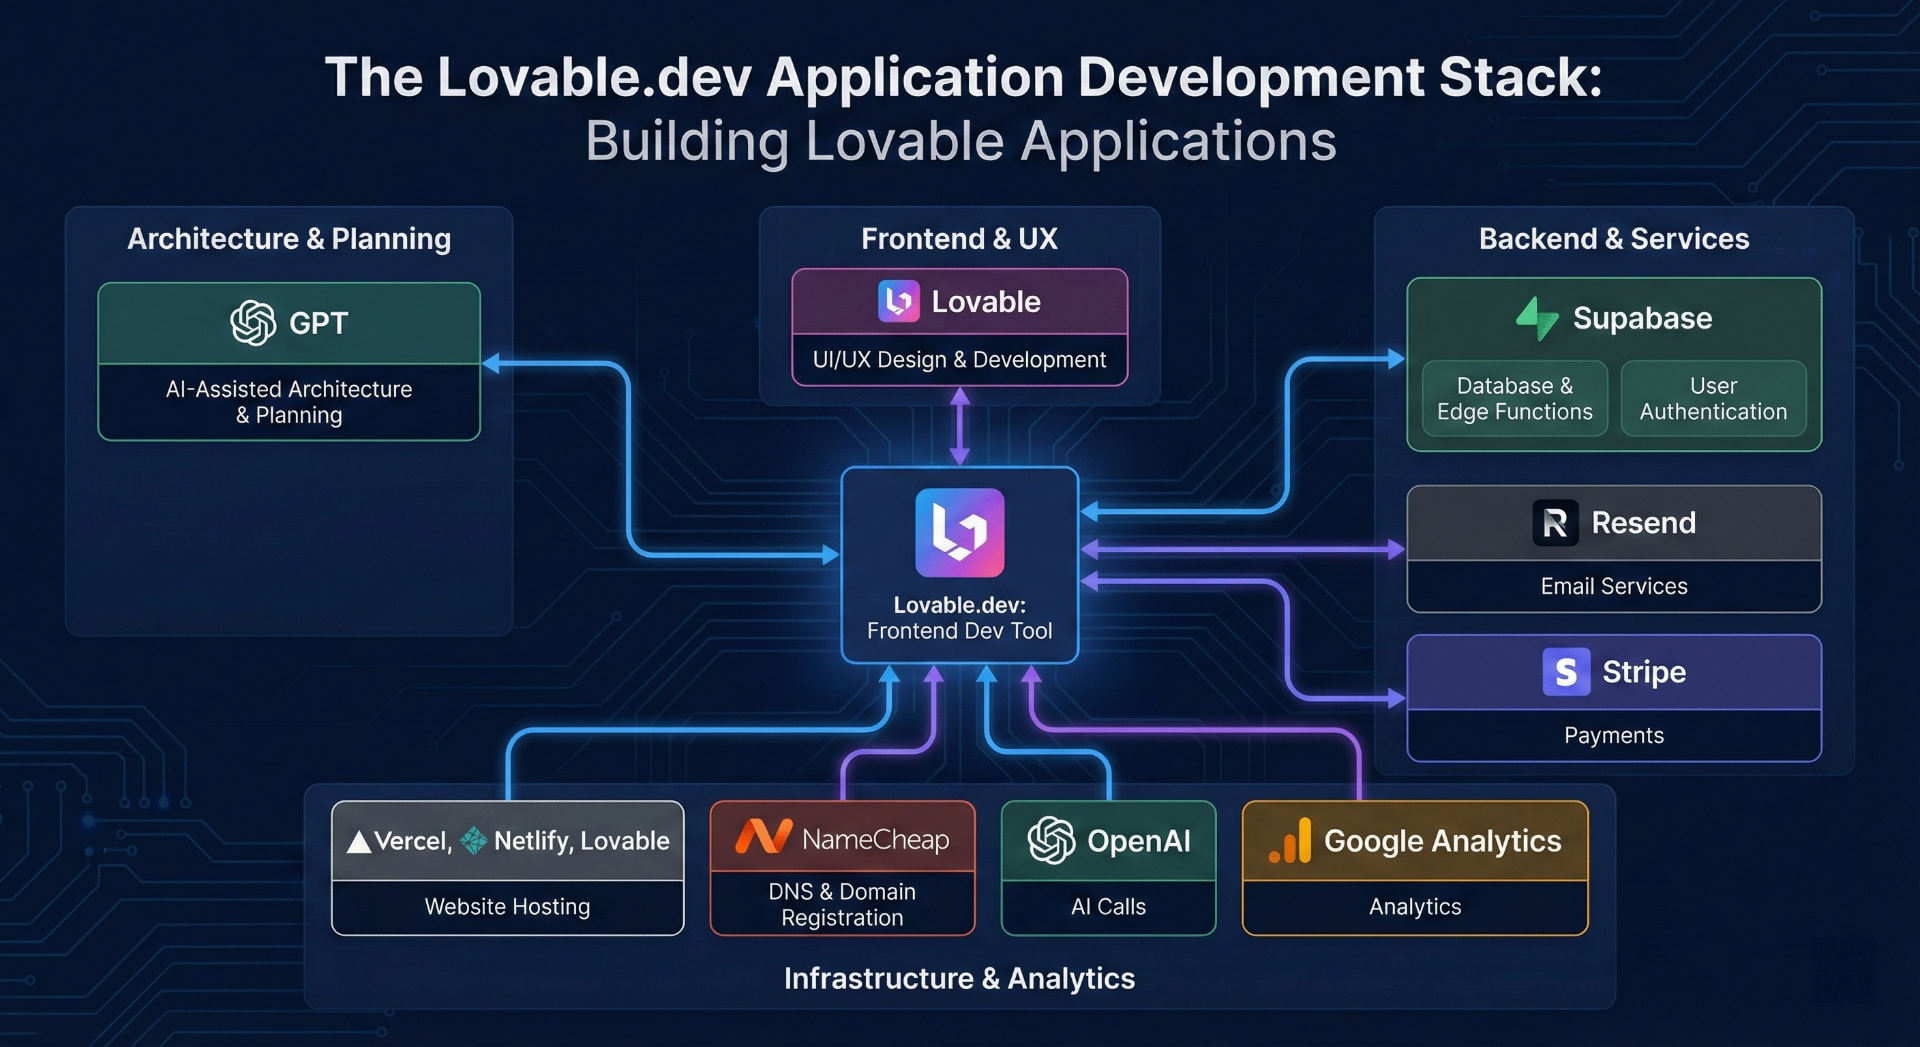Click the 'GPT' label text
The image size is (1920, 1047).
(x=318, y=323)
